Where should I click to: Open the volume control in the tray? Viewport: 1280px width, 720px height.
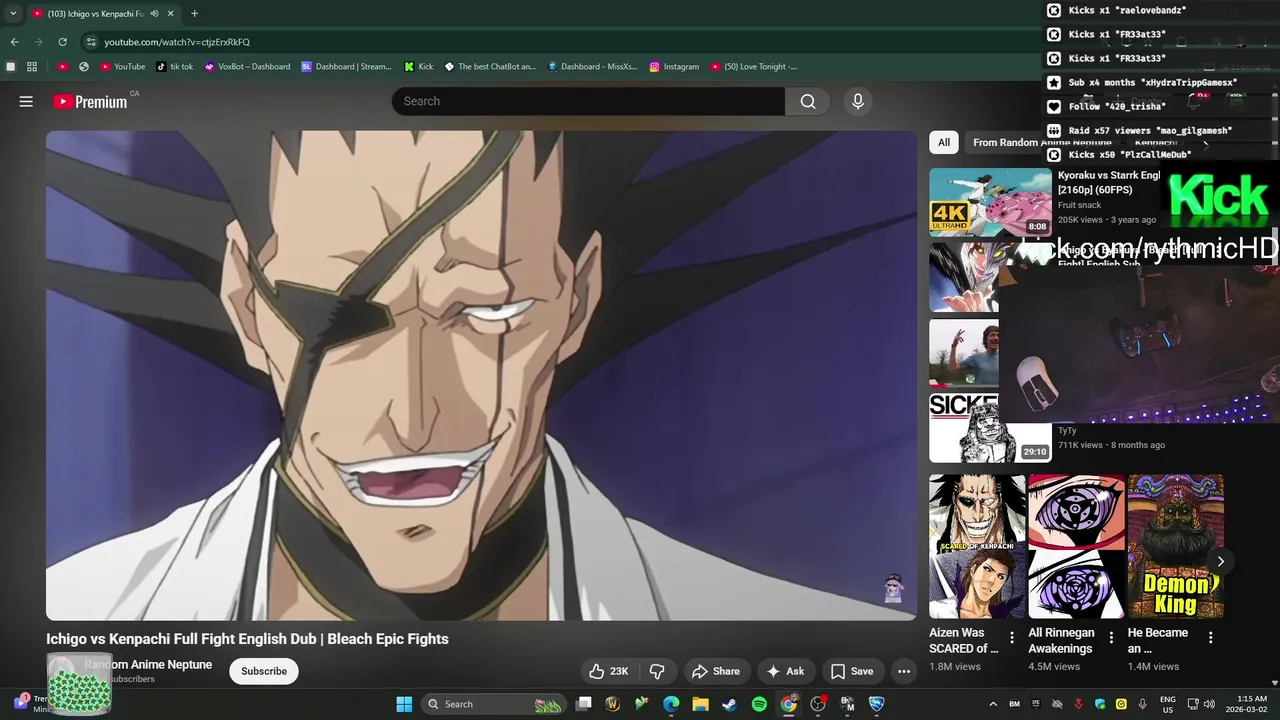[1209, 704]
